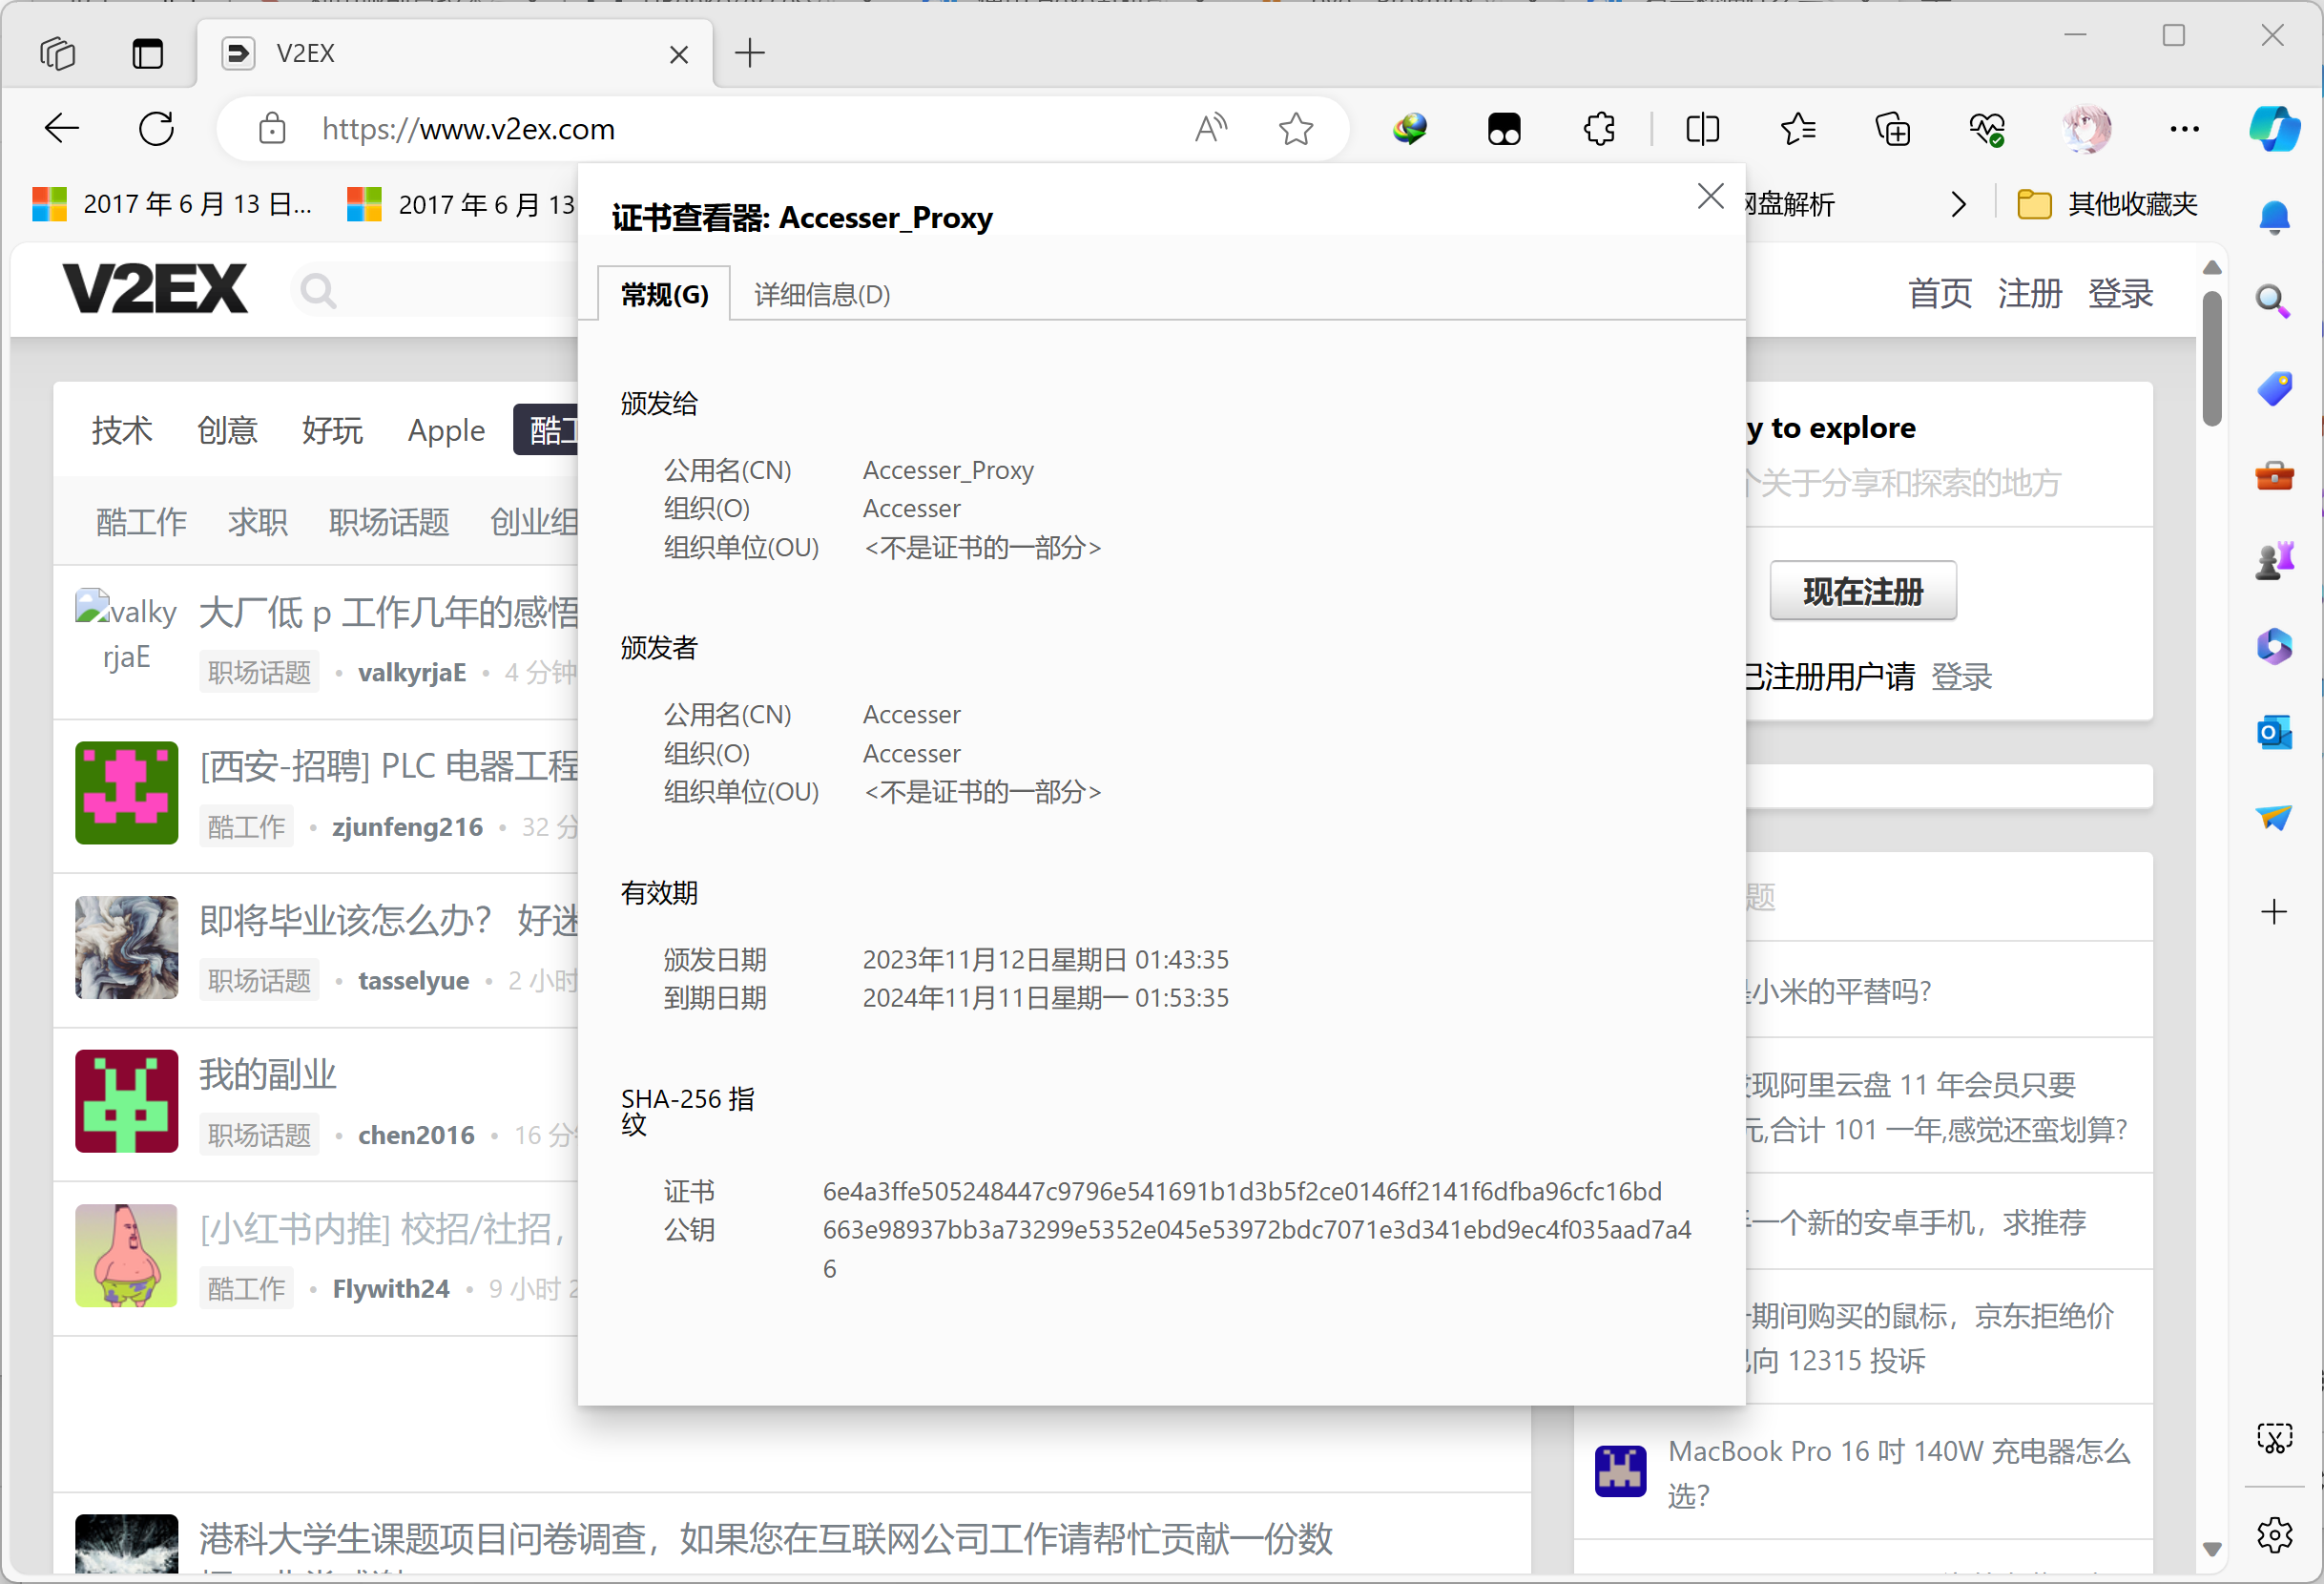This screenshot has width=2324, height=1584.
Task: Click the Read aloud icon
Action: [1210, 129]
